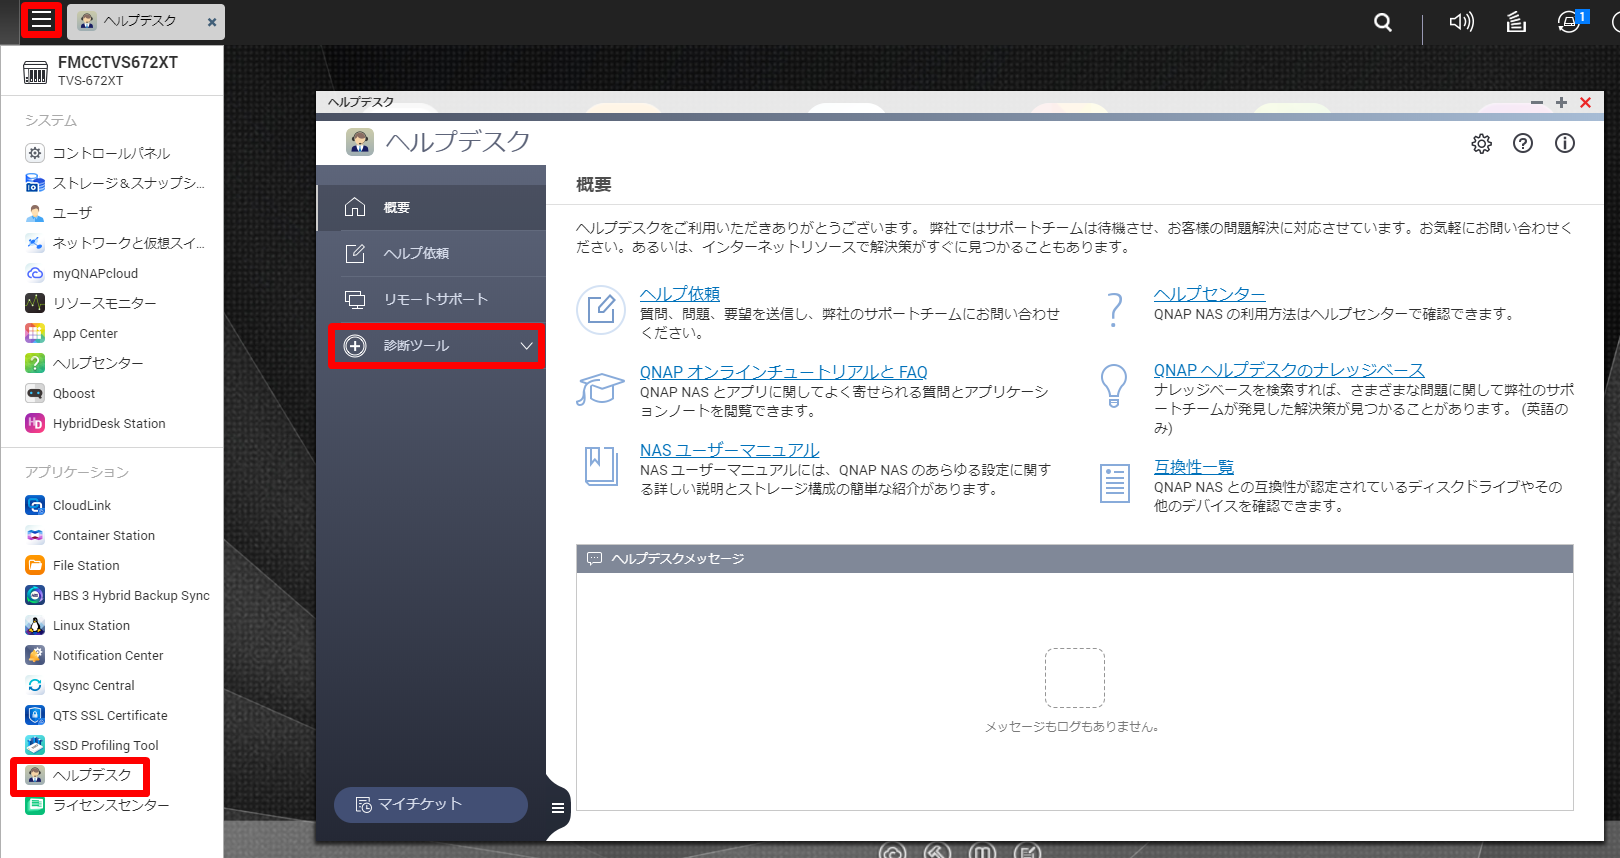Viewport: 1620px width, 858px height.
Task: Click the volume control icon
Action: (1462, 22)
